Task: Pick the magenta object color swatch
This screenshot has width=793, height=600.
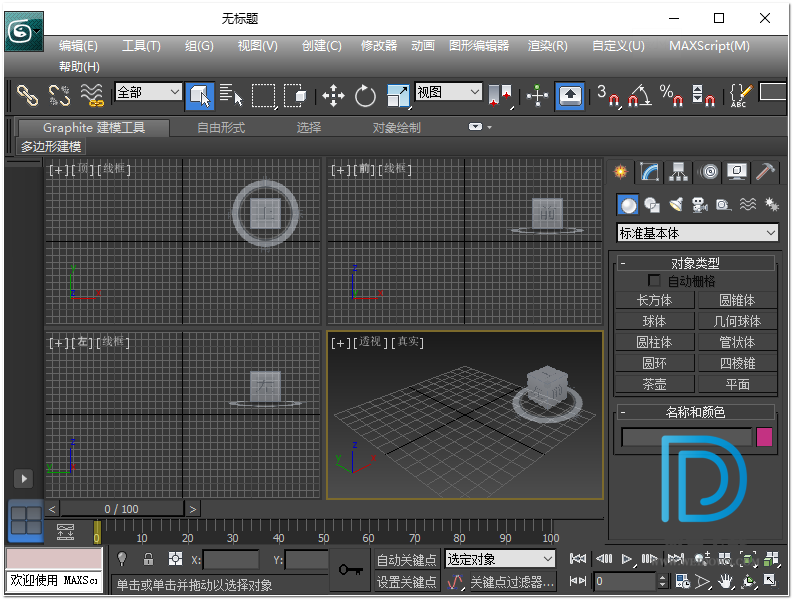Action: coord(764,437)
